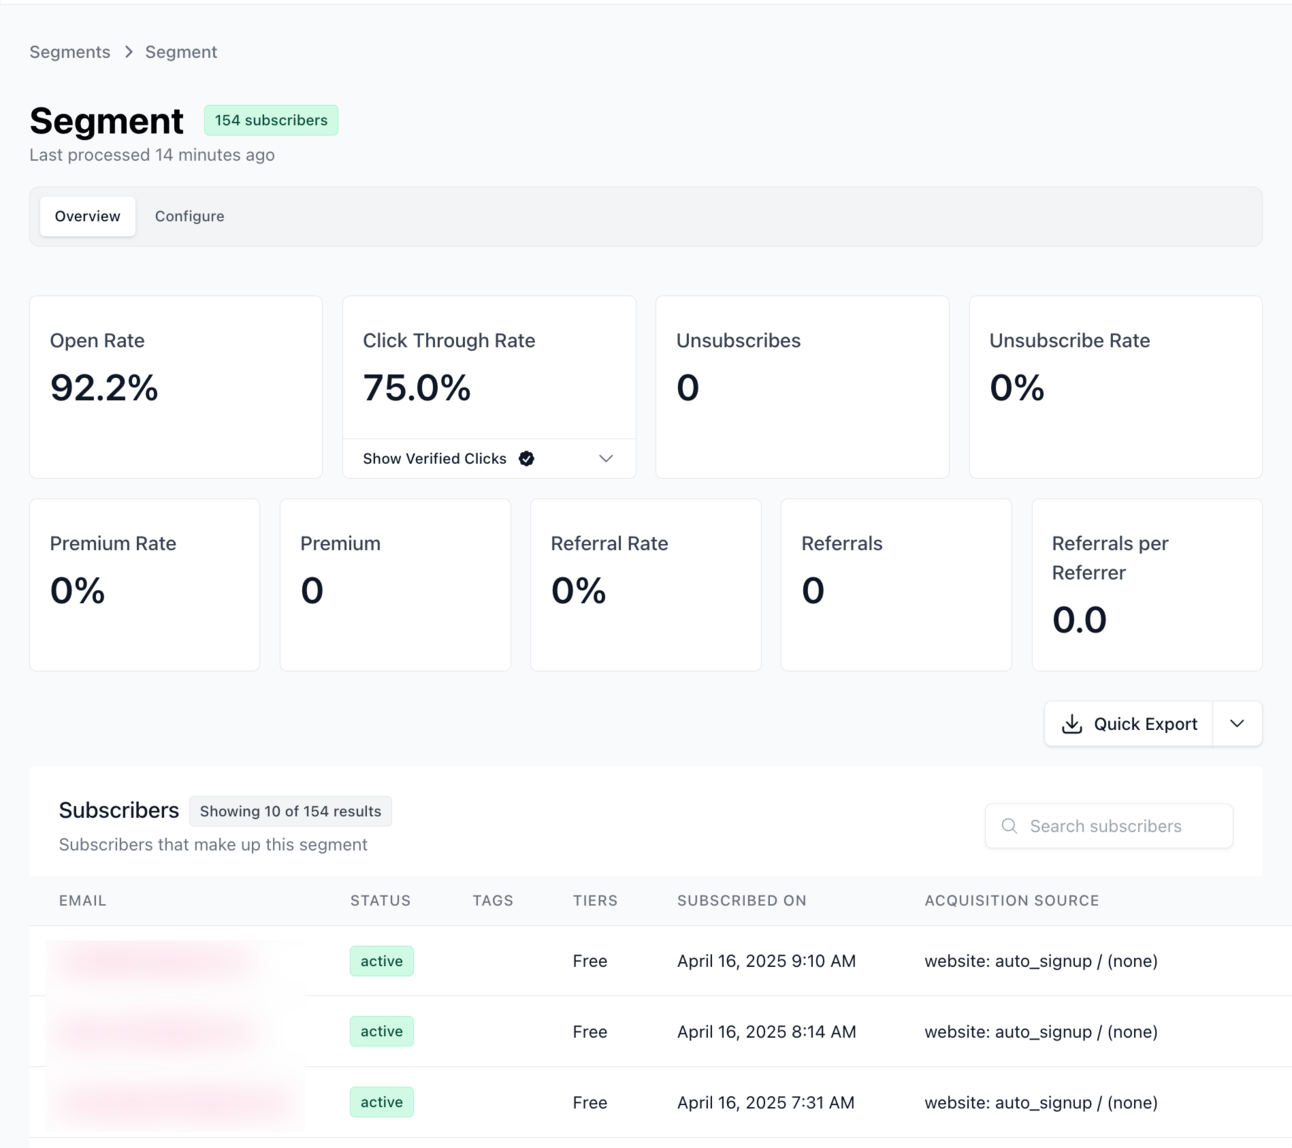Click the Acquisition Source column header
Screen dimensions: 1292x1148
tap(1012, 901)
